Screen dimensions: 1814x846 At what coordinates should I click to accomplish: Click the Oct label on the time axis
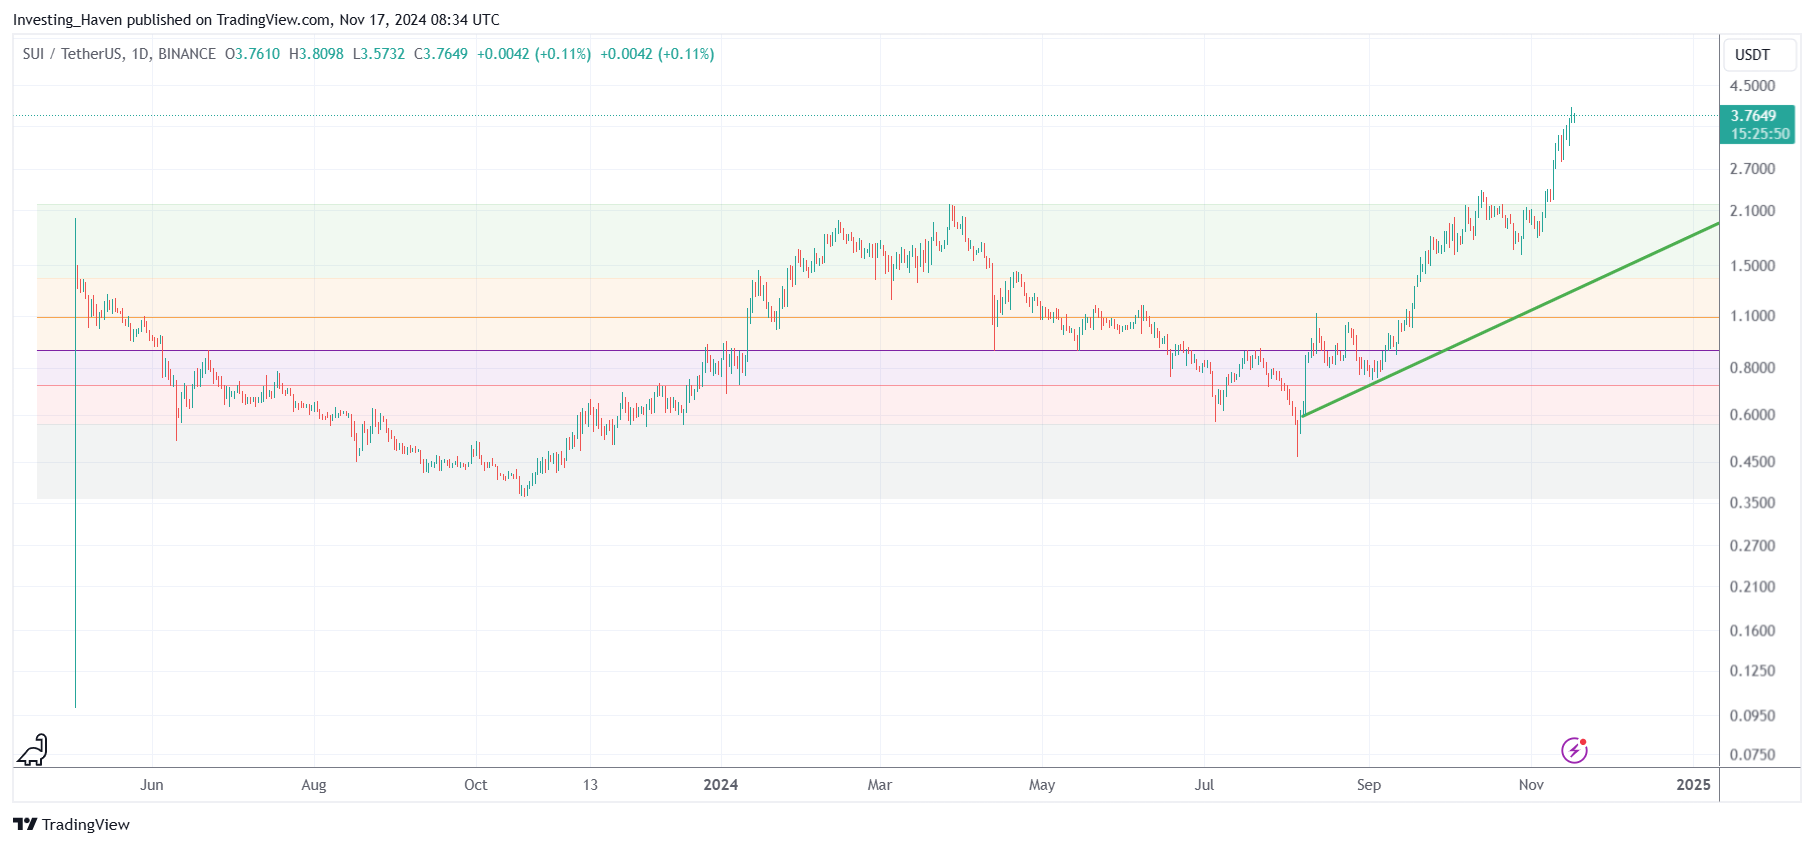(476, 785)
